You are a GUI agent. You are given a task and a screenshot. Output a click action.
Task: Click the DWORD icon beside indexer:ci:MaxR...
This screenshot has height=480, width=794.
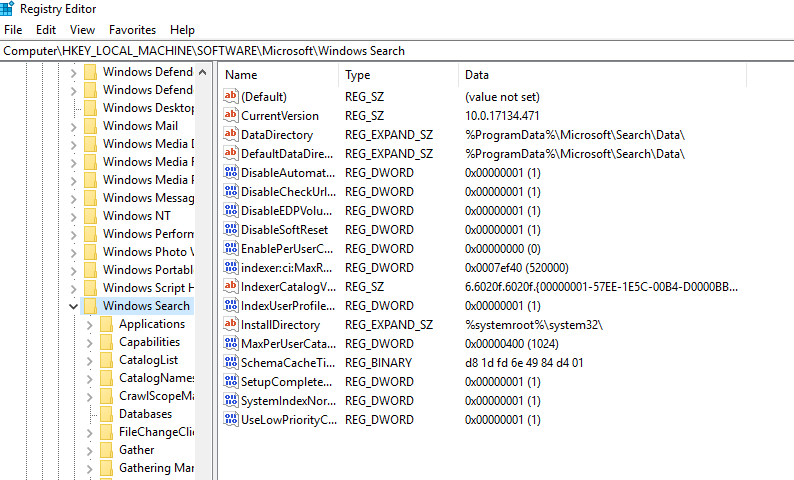(231, 267)
